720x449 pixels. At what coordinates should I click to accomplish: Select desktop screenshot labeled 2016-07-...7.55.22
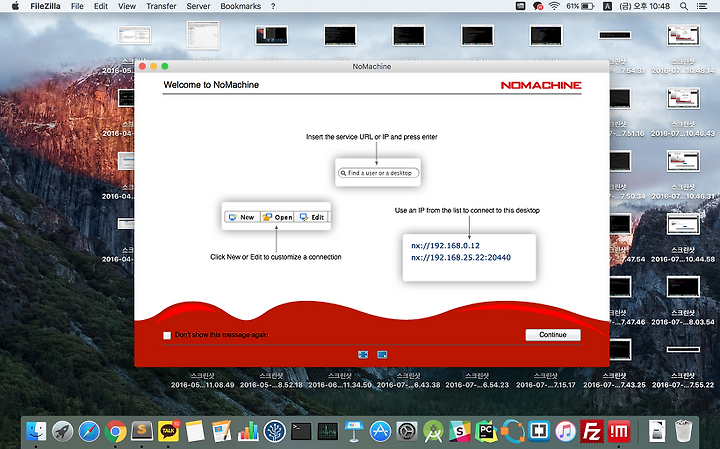tap(683, 350)
